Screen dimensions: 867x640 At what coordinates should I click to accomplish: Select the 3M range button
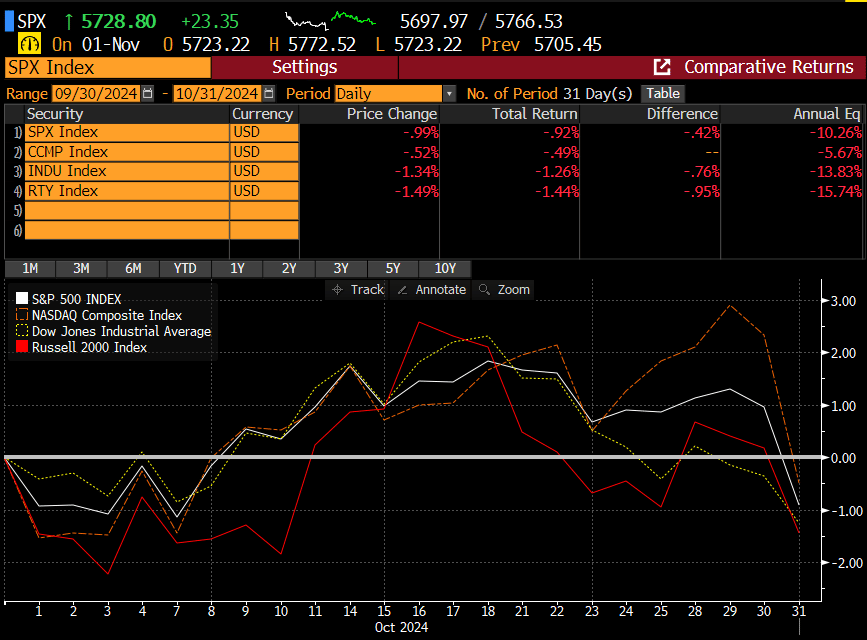[x=81, y=268]
